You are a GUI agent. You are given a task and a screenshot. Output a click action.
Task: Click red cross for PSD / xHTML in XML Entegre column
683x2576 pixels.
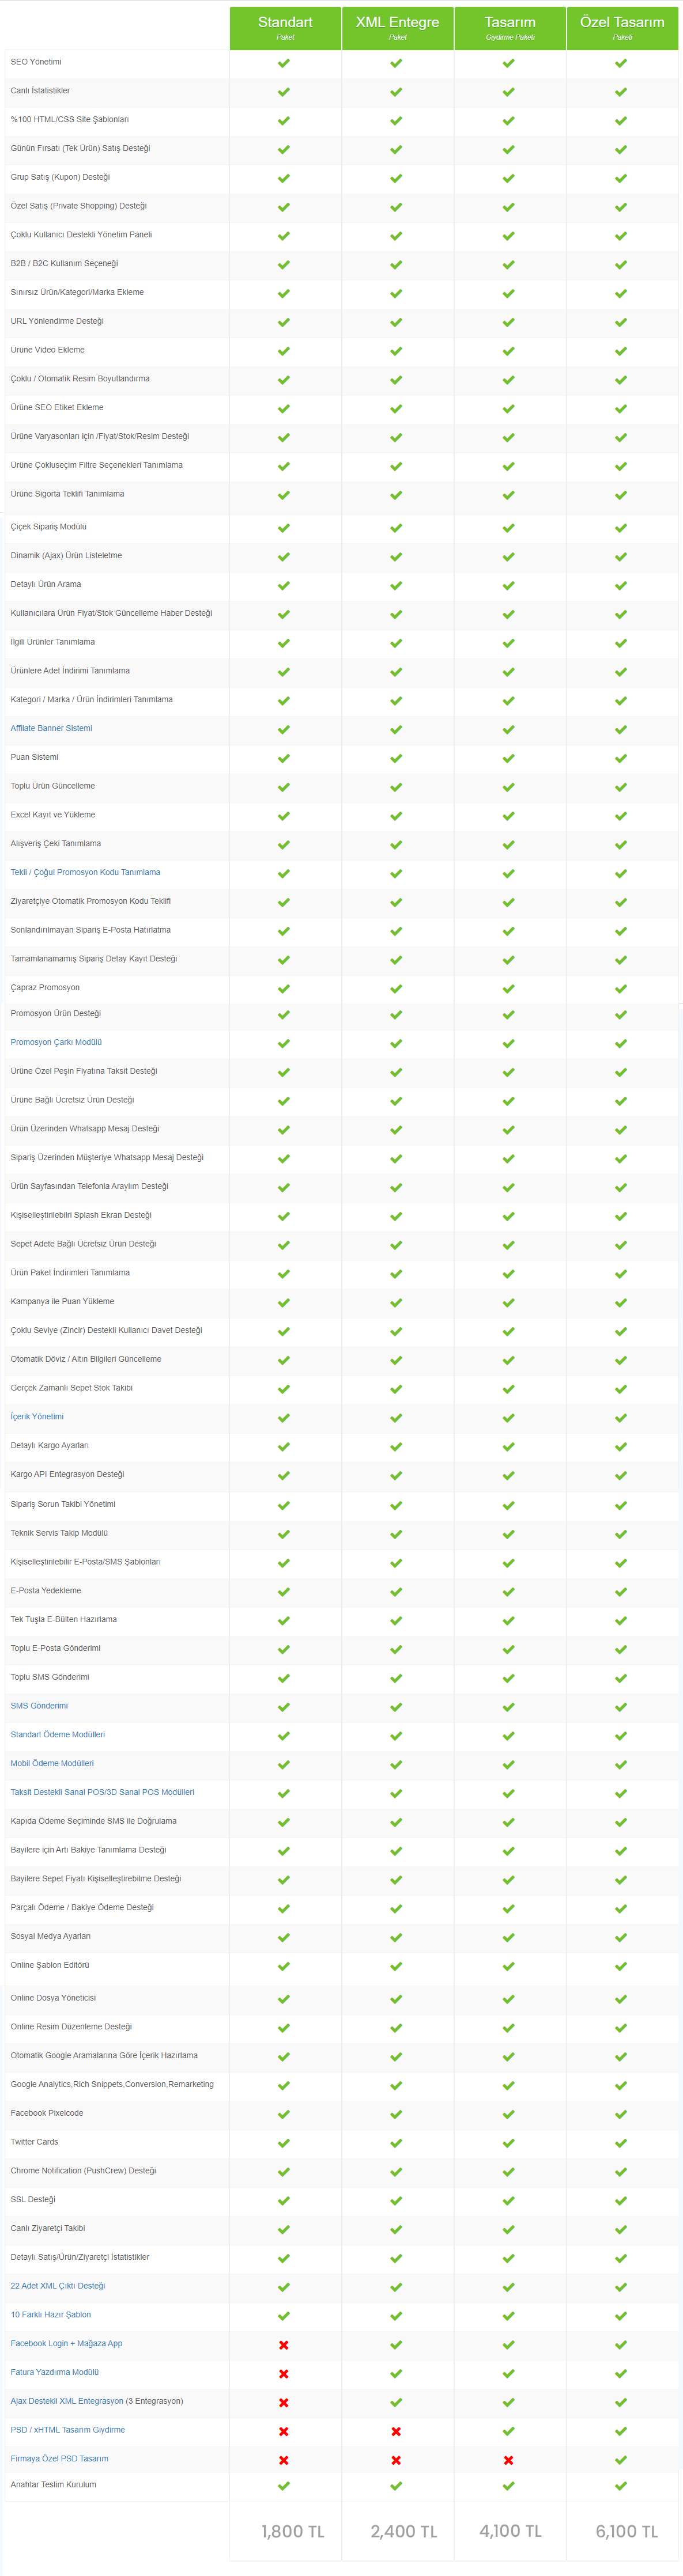click(x=396, y=2431)
